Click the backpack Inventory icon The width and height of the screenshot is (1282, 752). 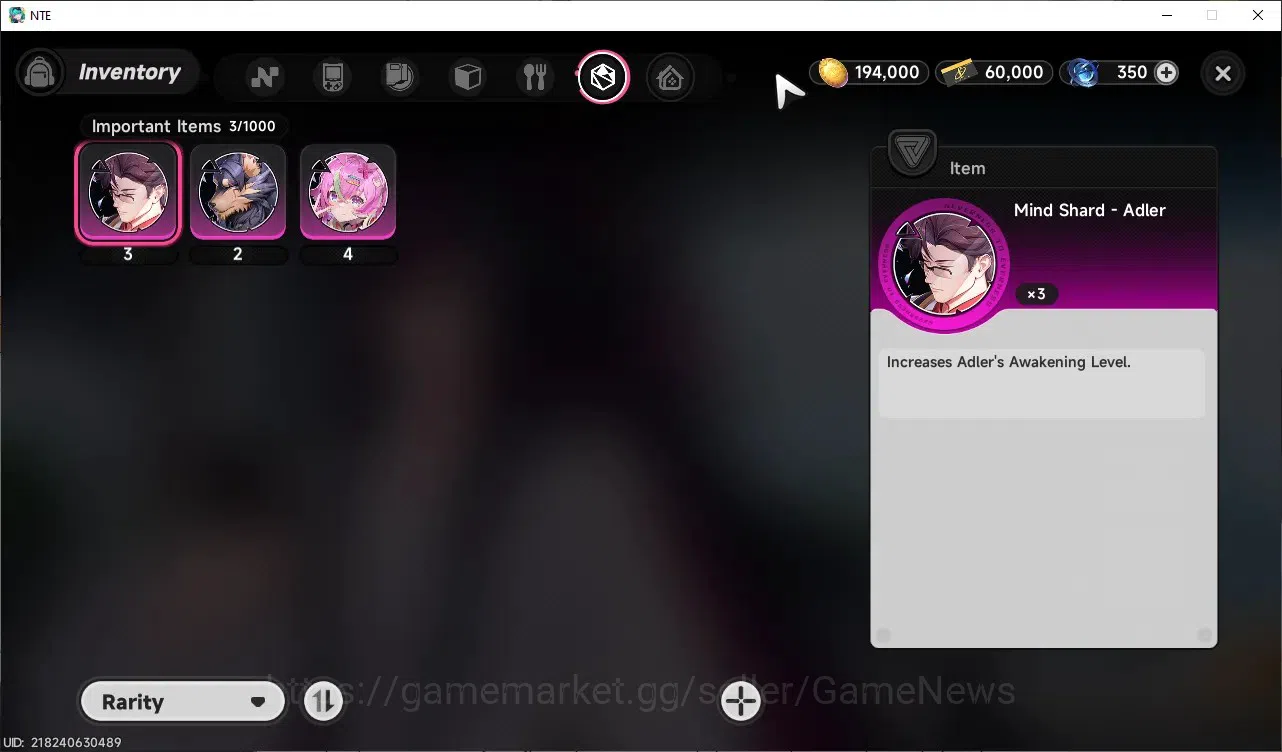tap(40, 73)
